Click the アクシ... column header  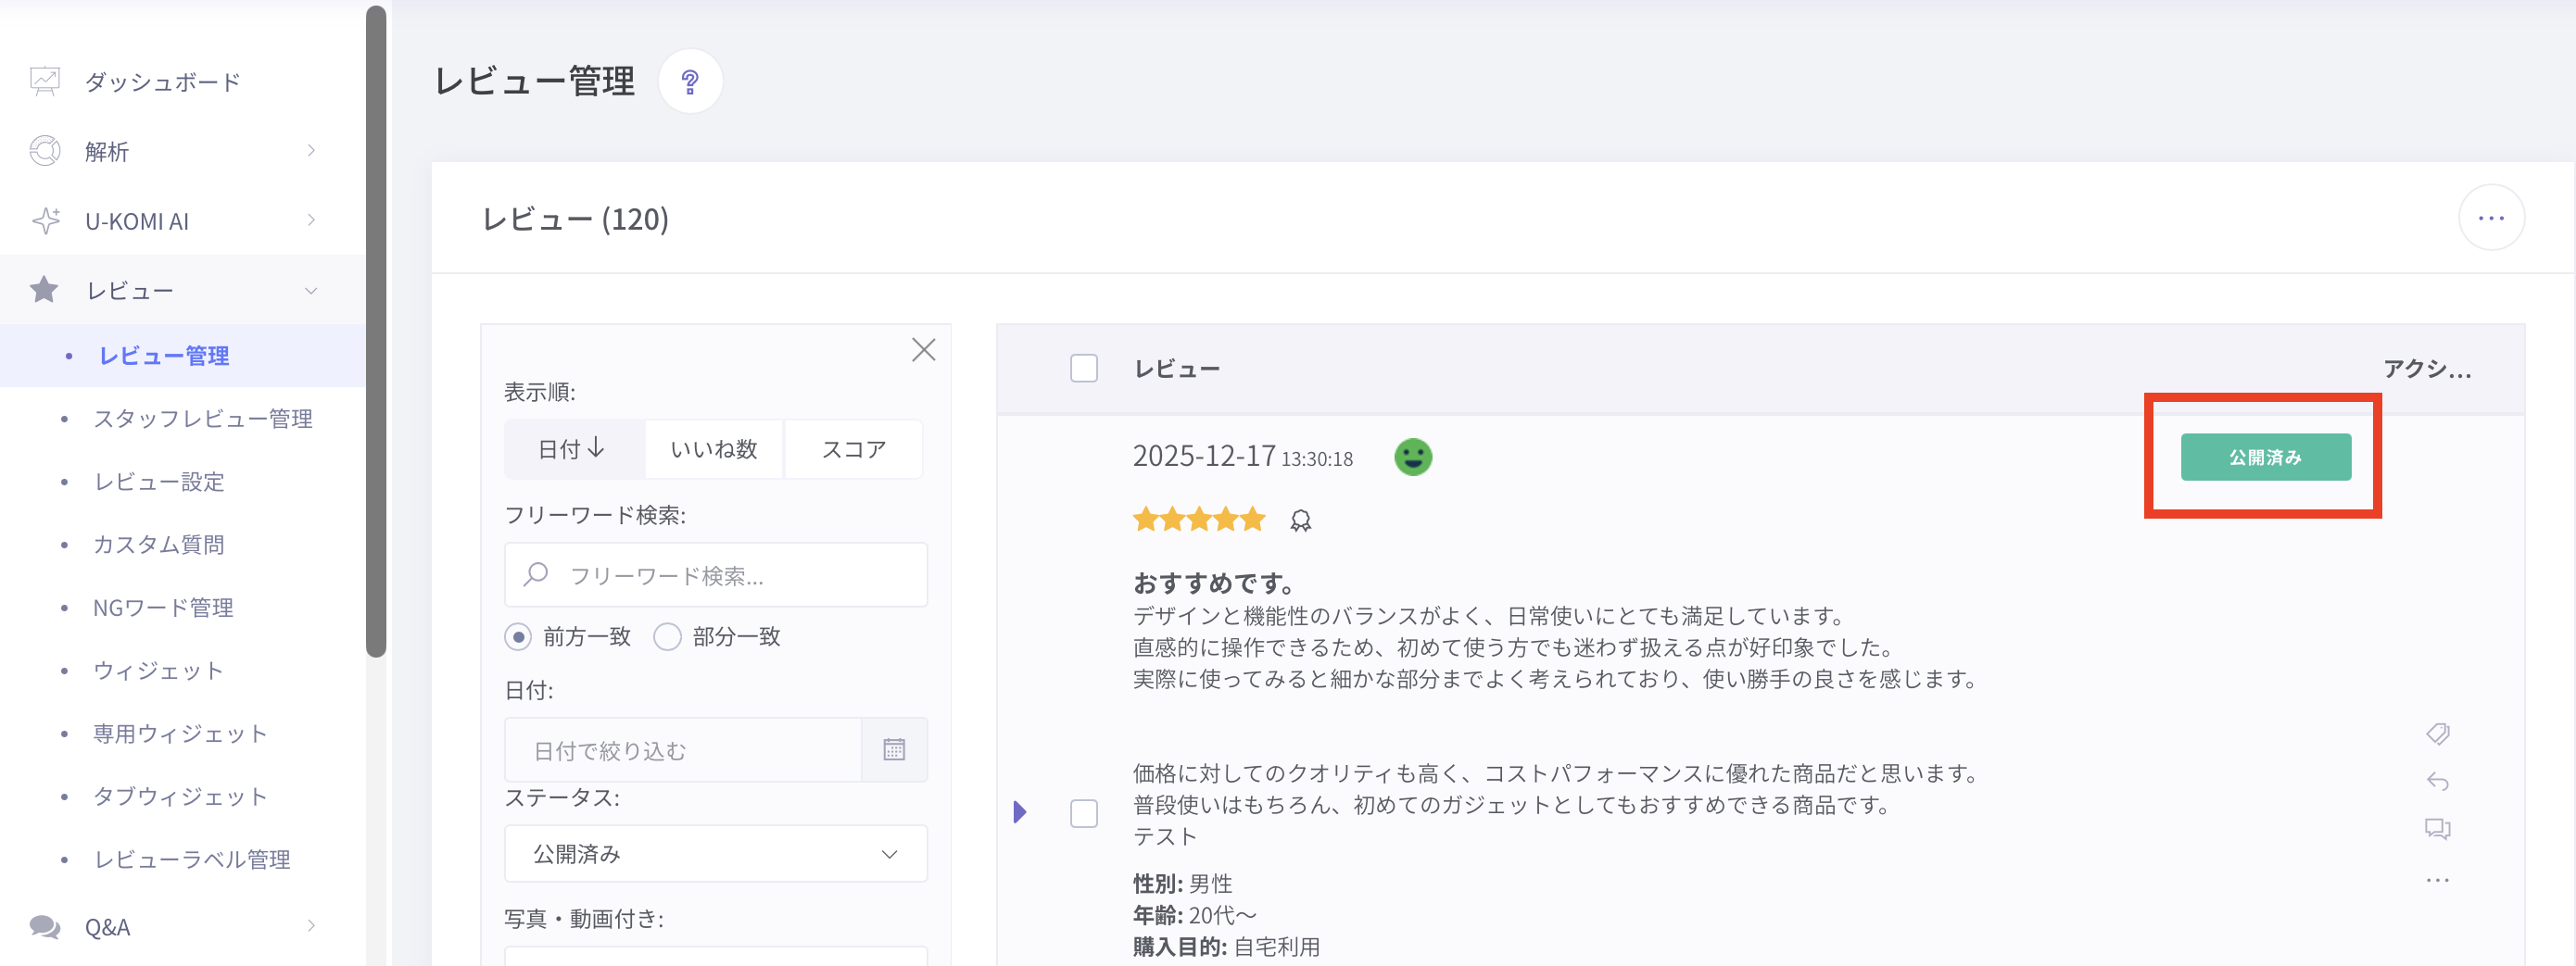pos(2427,369)
